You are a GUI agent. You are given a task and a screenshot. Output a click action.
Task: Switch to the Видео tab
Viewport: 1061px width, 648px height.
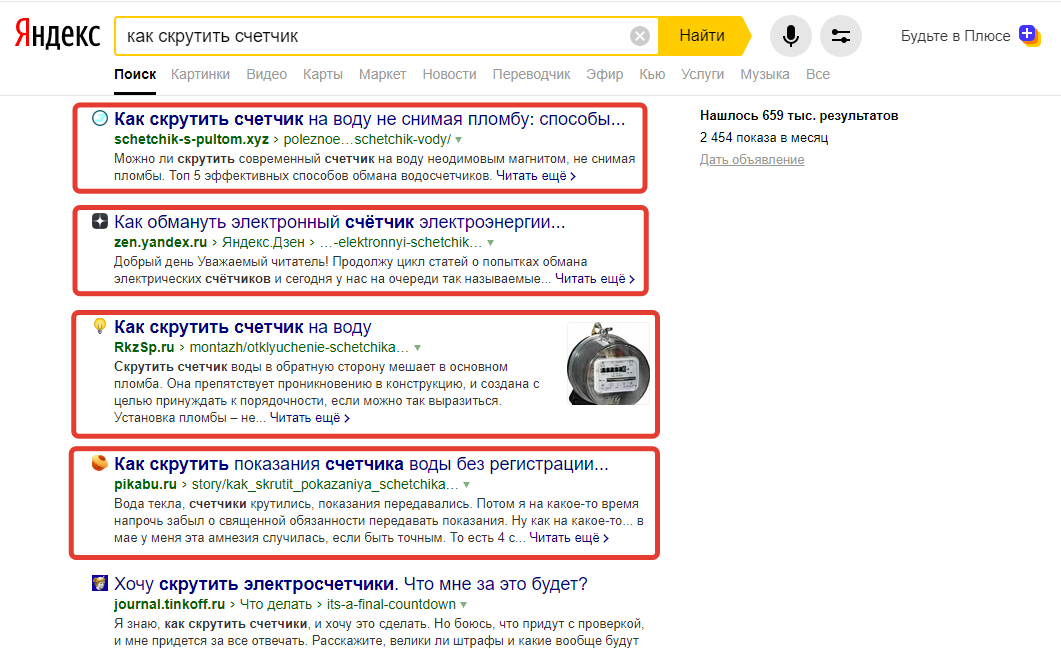tap(267, 74)
